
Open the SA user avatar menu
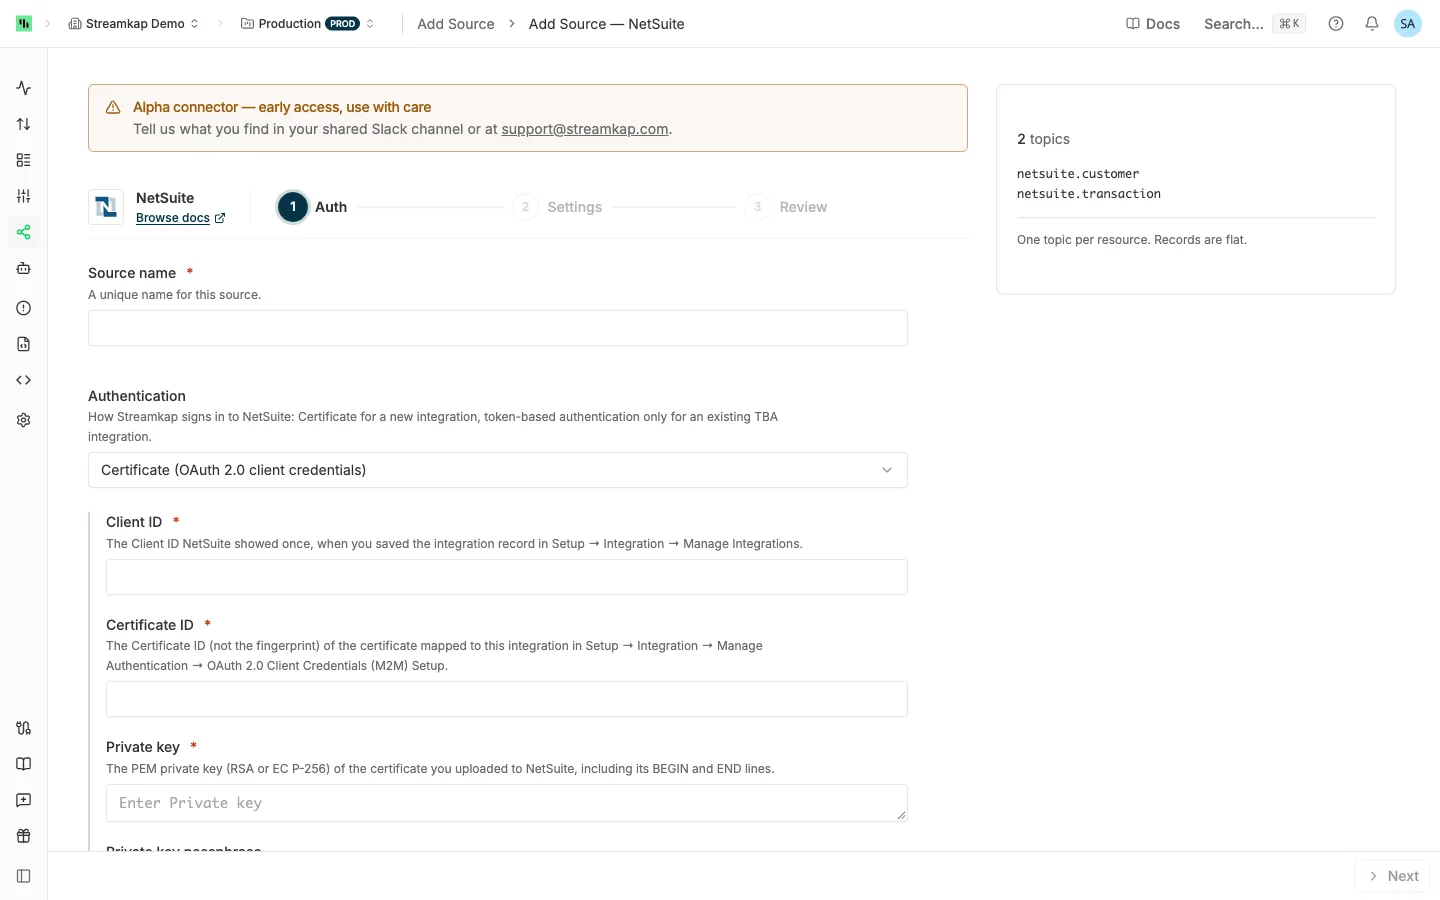pos(1408,24)
